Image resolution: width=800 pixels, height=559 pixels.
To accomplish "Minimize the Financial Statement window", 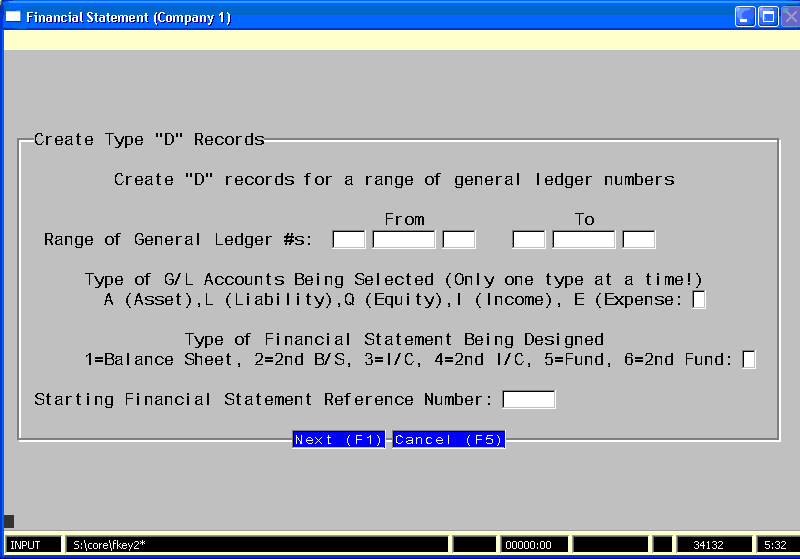I will [745, 17].
